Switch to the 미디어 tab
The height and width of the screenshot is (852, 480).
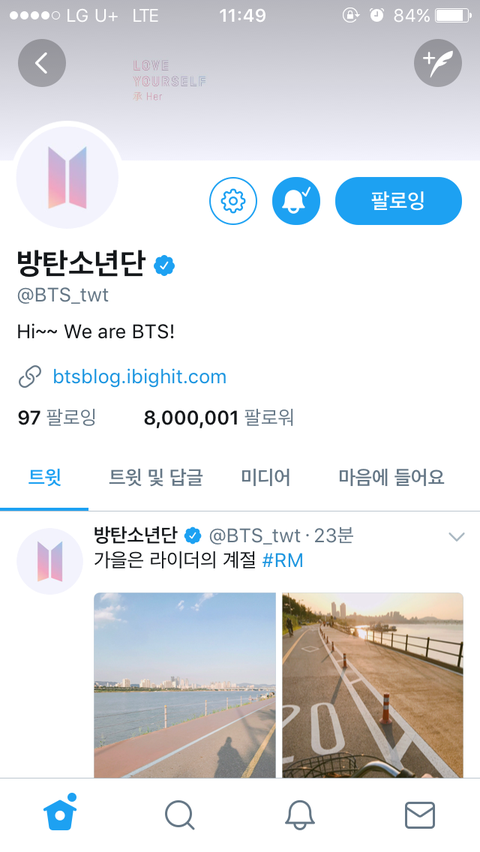point(265,478)
